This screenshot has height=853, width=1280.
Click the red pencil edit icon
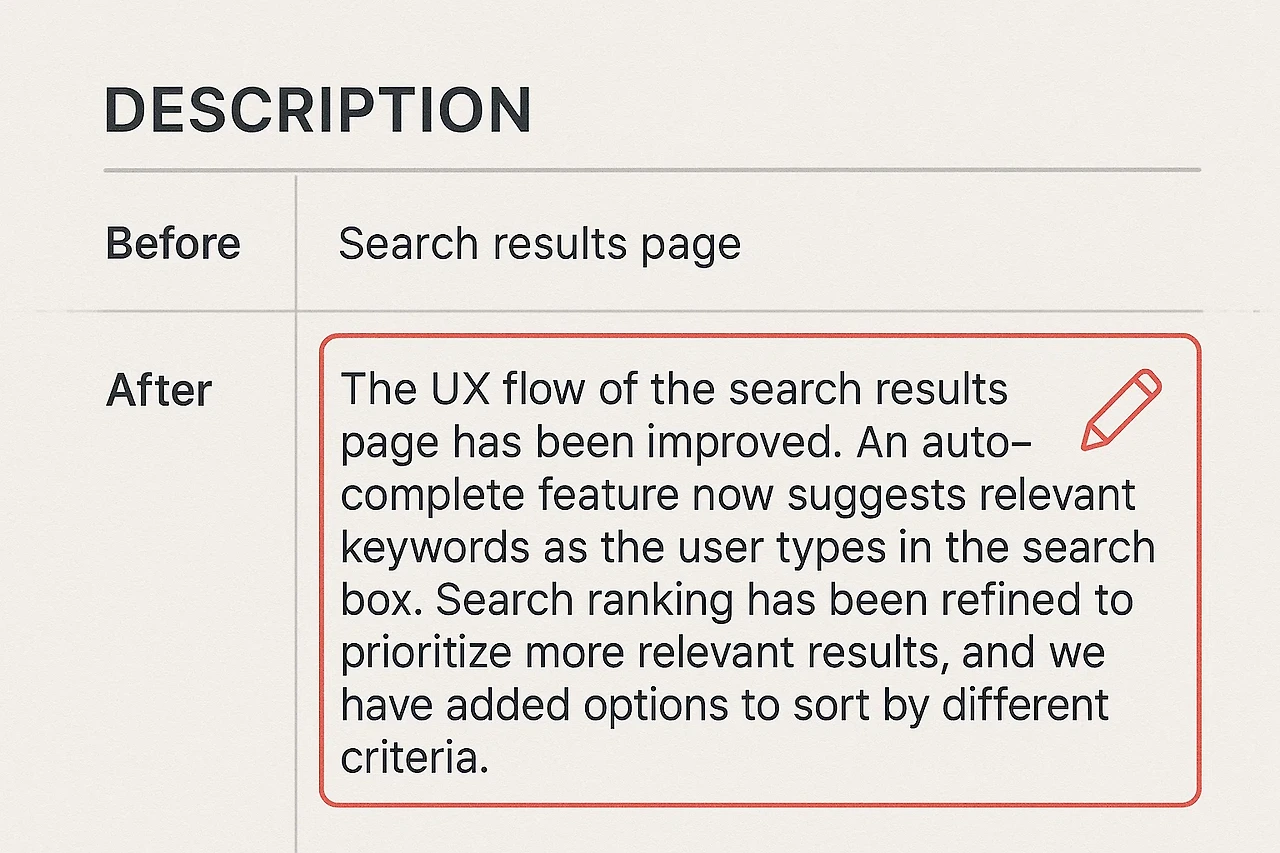[1121, 409]
